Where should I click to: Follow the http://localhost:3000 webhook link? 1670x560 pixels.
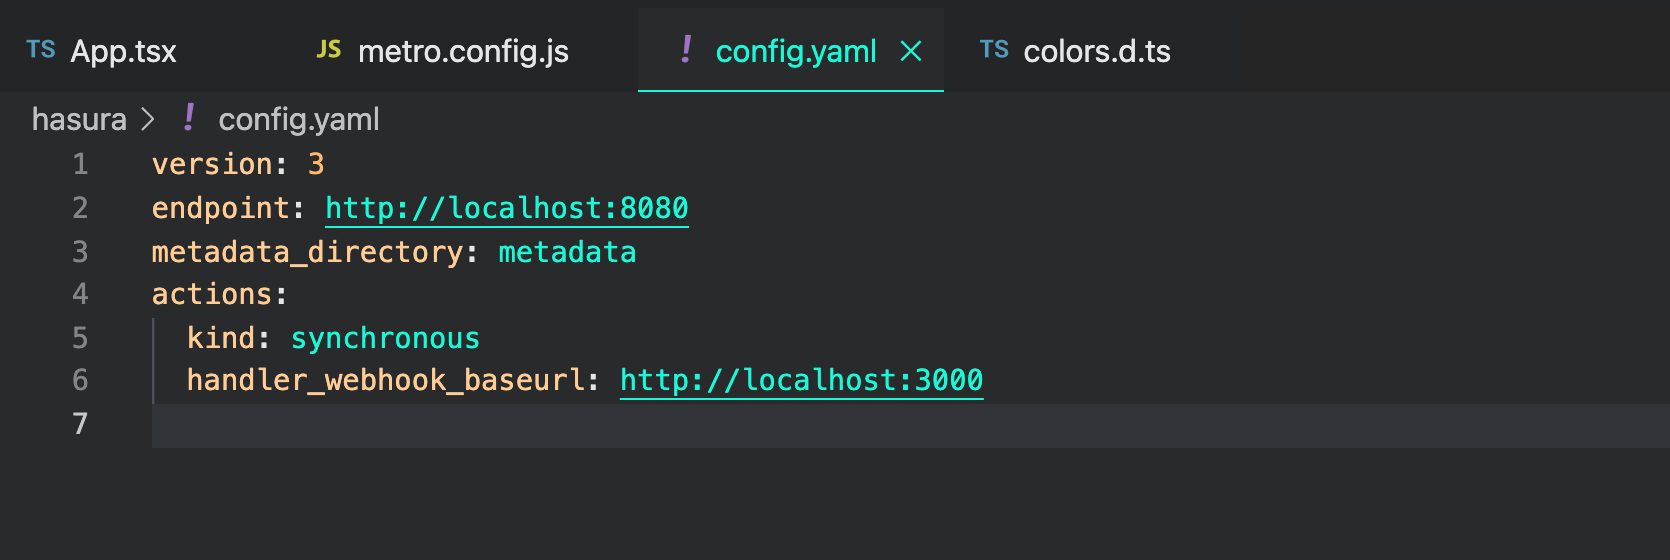coord(801,380)
